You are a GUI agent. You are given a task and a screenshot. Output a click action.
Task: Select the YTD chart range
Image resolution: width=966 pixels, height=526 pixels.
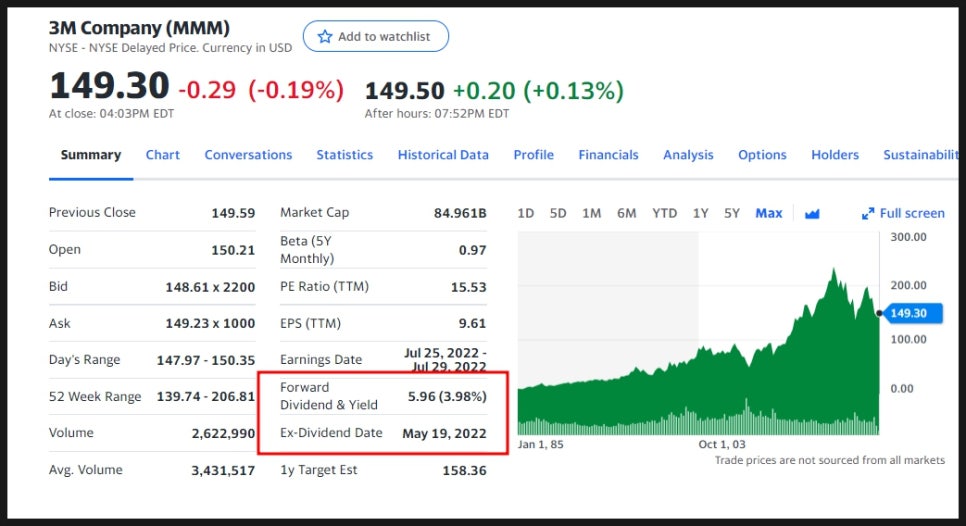664,213
